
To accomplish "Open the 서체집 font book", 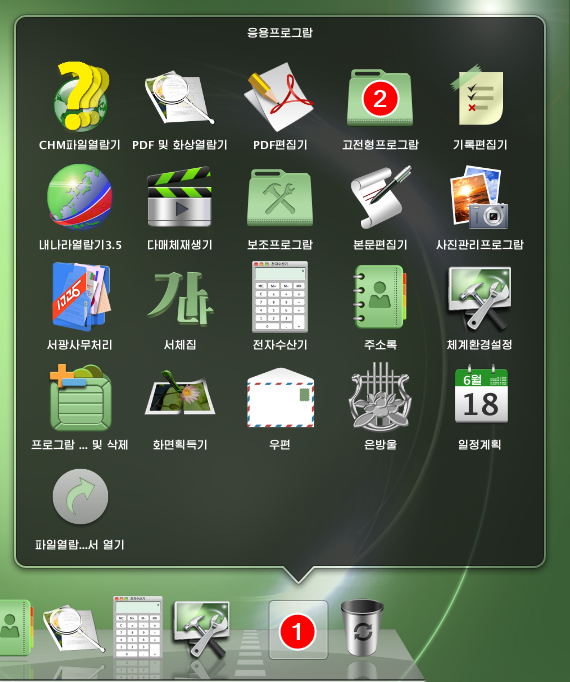I will tap(180, 298).
